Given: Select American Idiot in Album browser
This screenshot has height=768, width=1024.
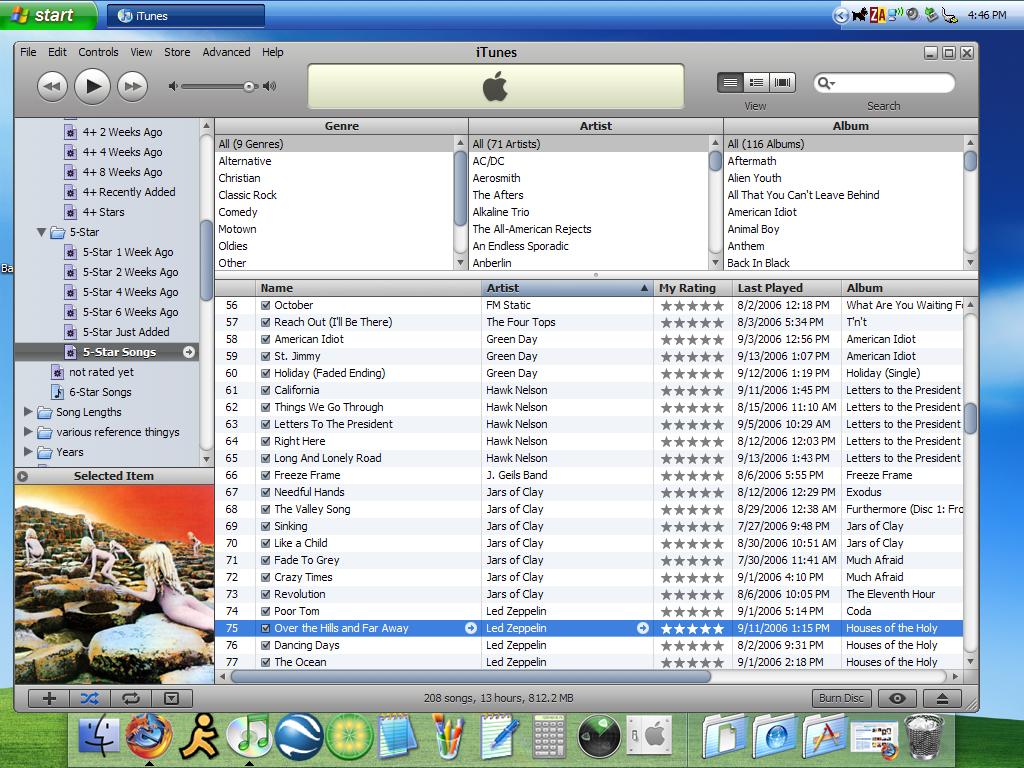Looking at the screenshot, I should point(762,212).
